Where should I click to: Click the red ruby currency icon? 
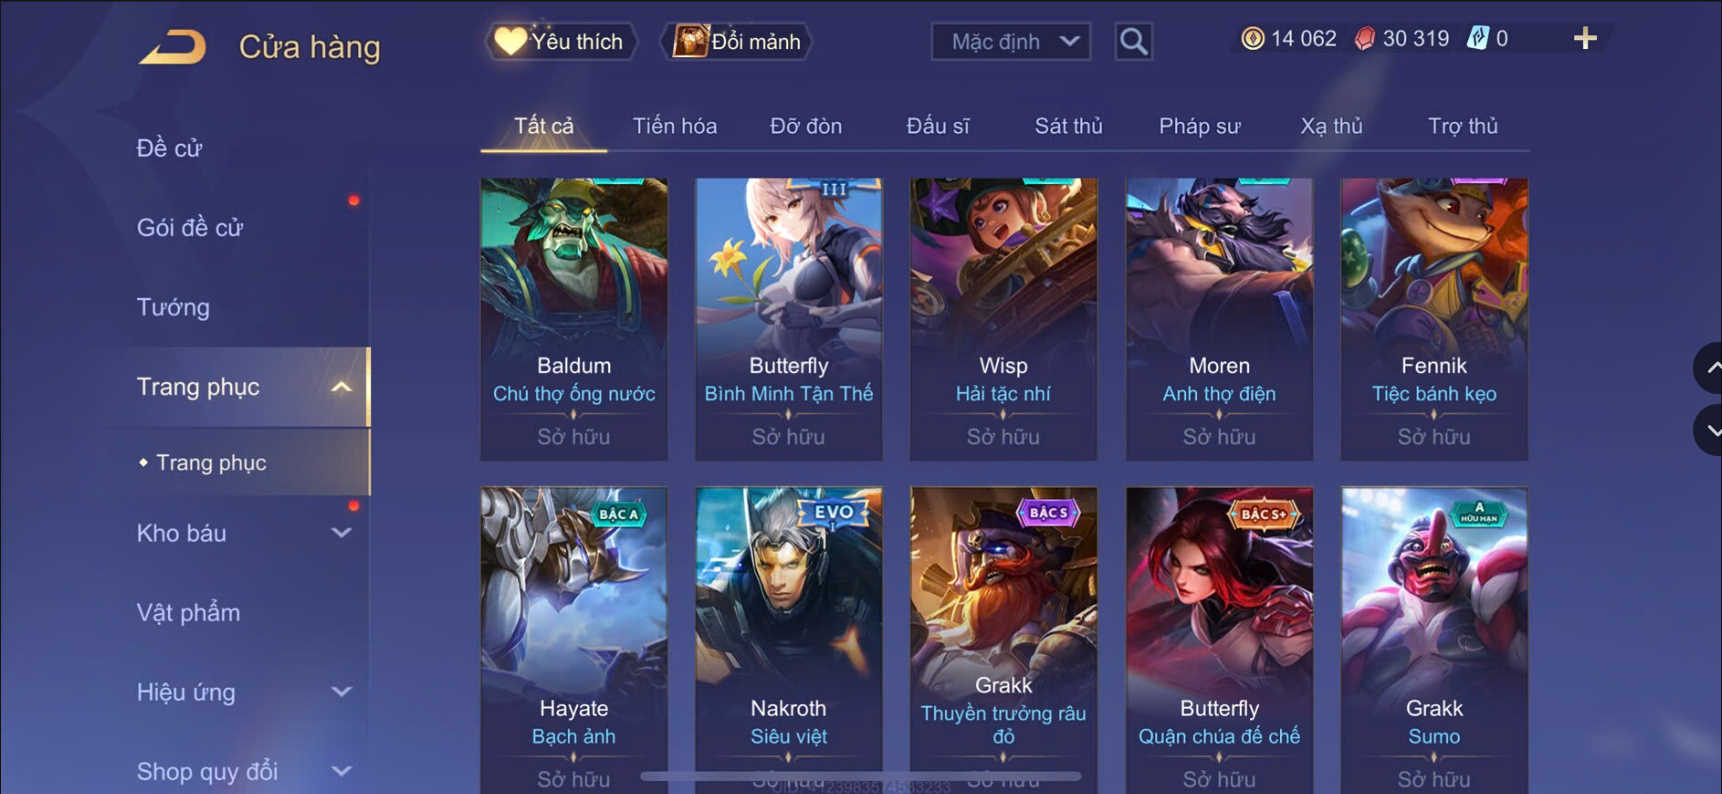point(1365,39)
